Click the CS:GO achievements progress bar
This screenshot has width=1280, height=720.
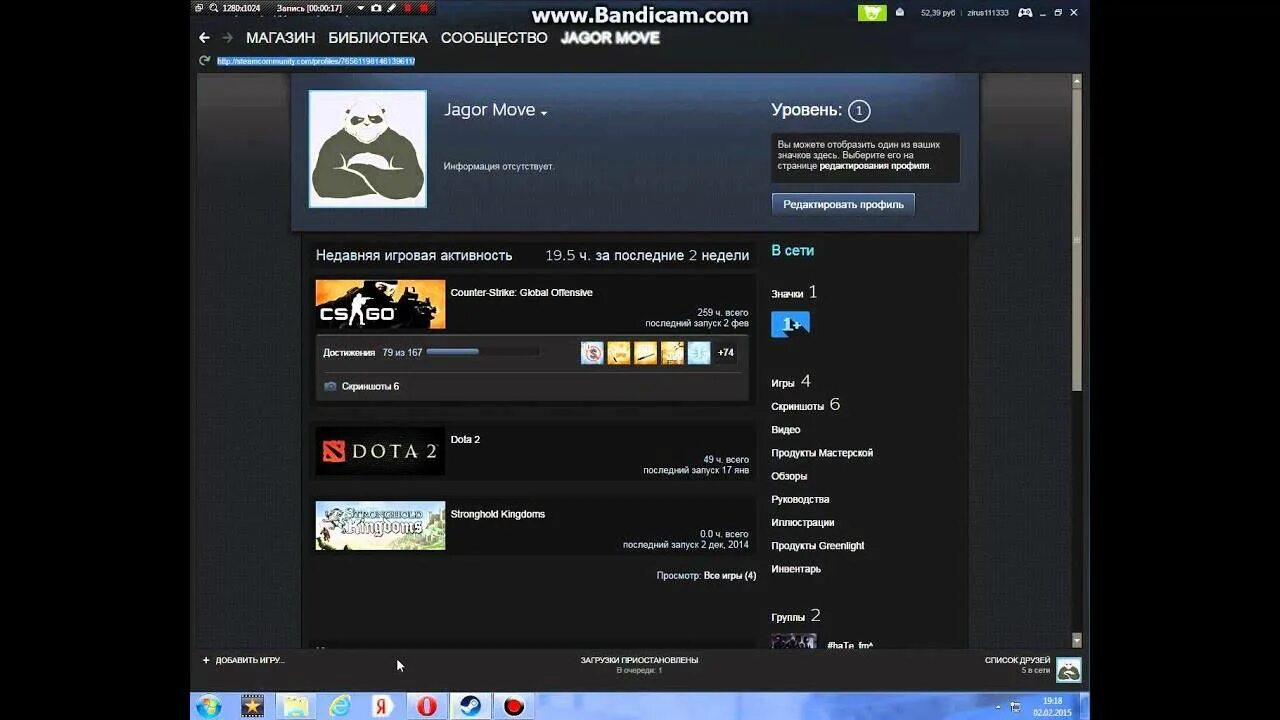483,352
